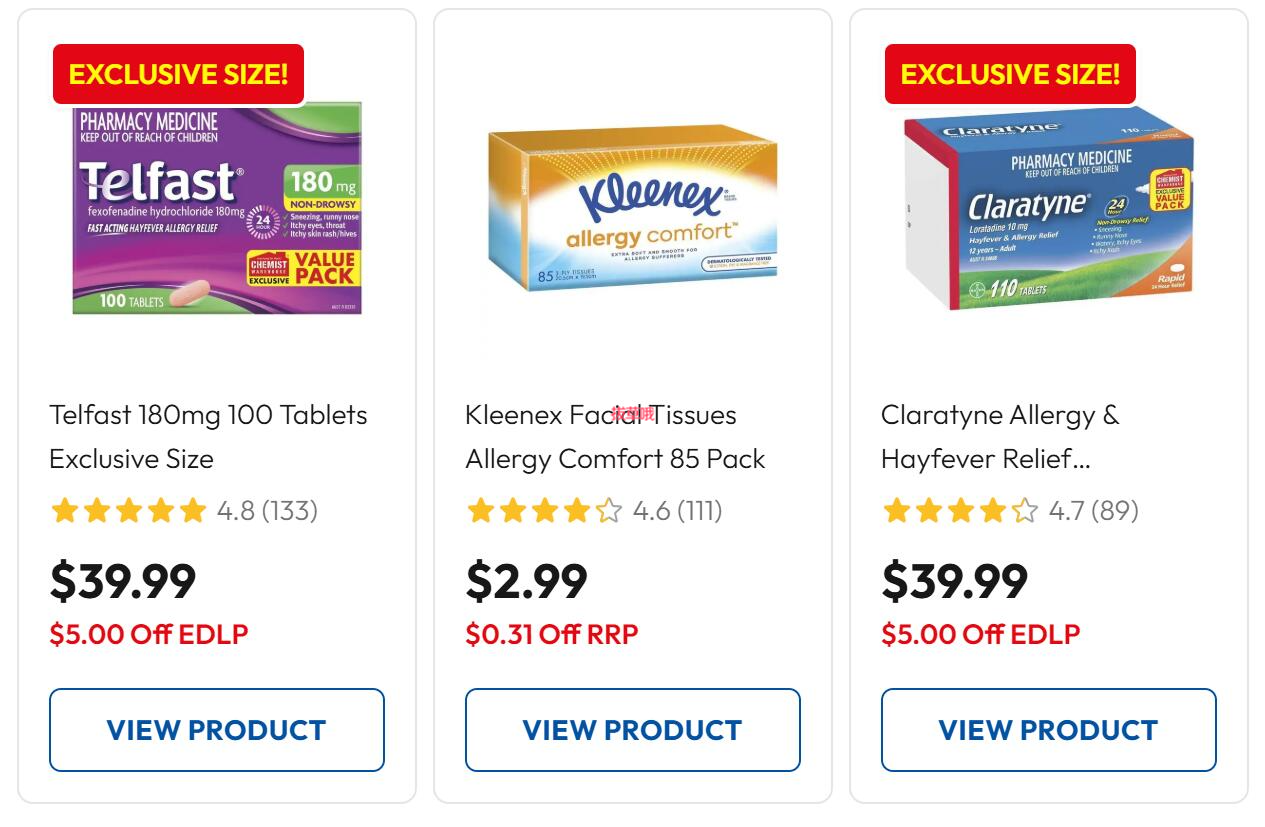Click the Exclusive Size badge on Telfast
This screenshot has width=1265, height=827.
pyautogui.click(x=178, y=74)
